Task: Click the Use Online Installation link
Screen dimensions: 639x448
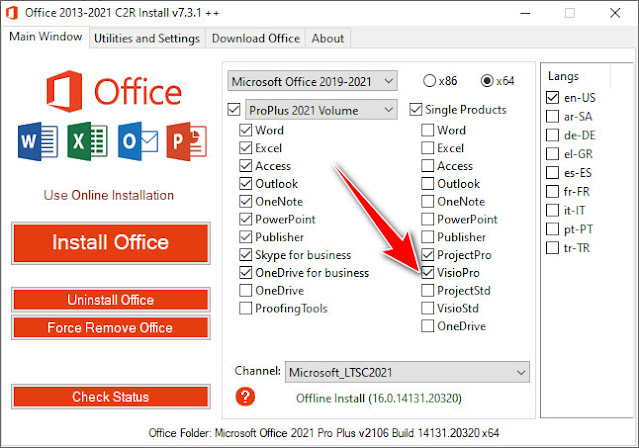Action: tap(109, 195)
